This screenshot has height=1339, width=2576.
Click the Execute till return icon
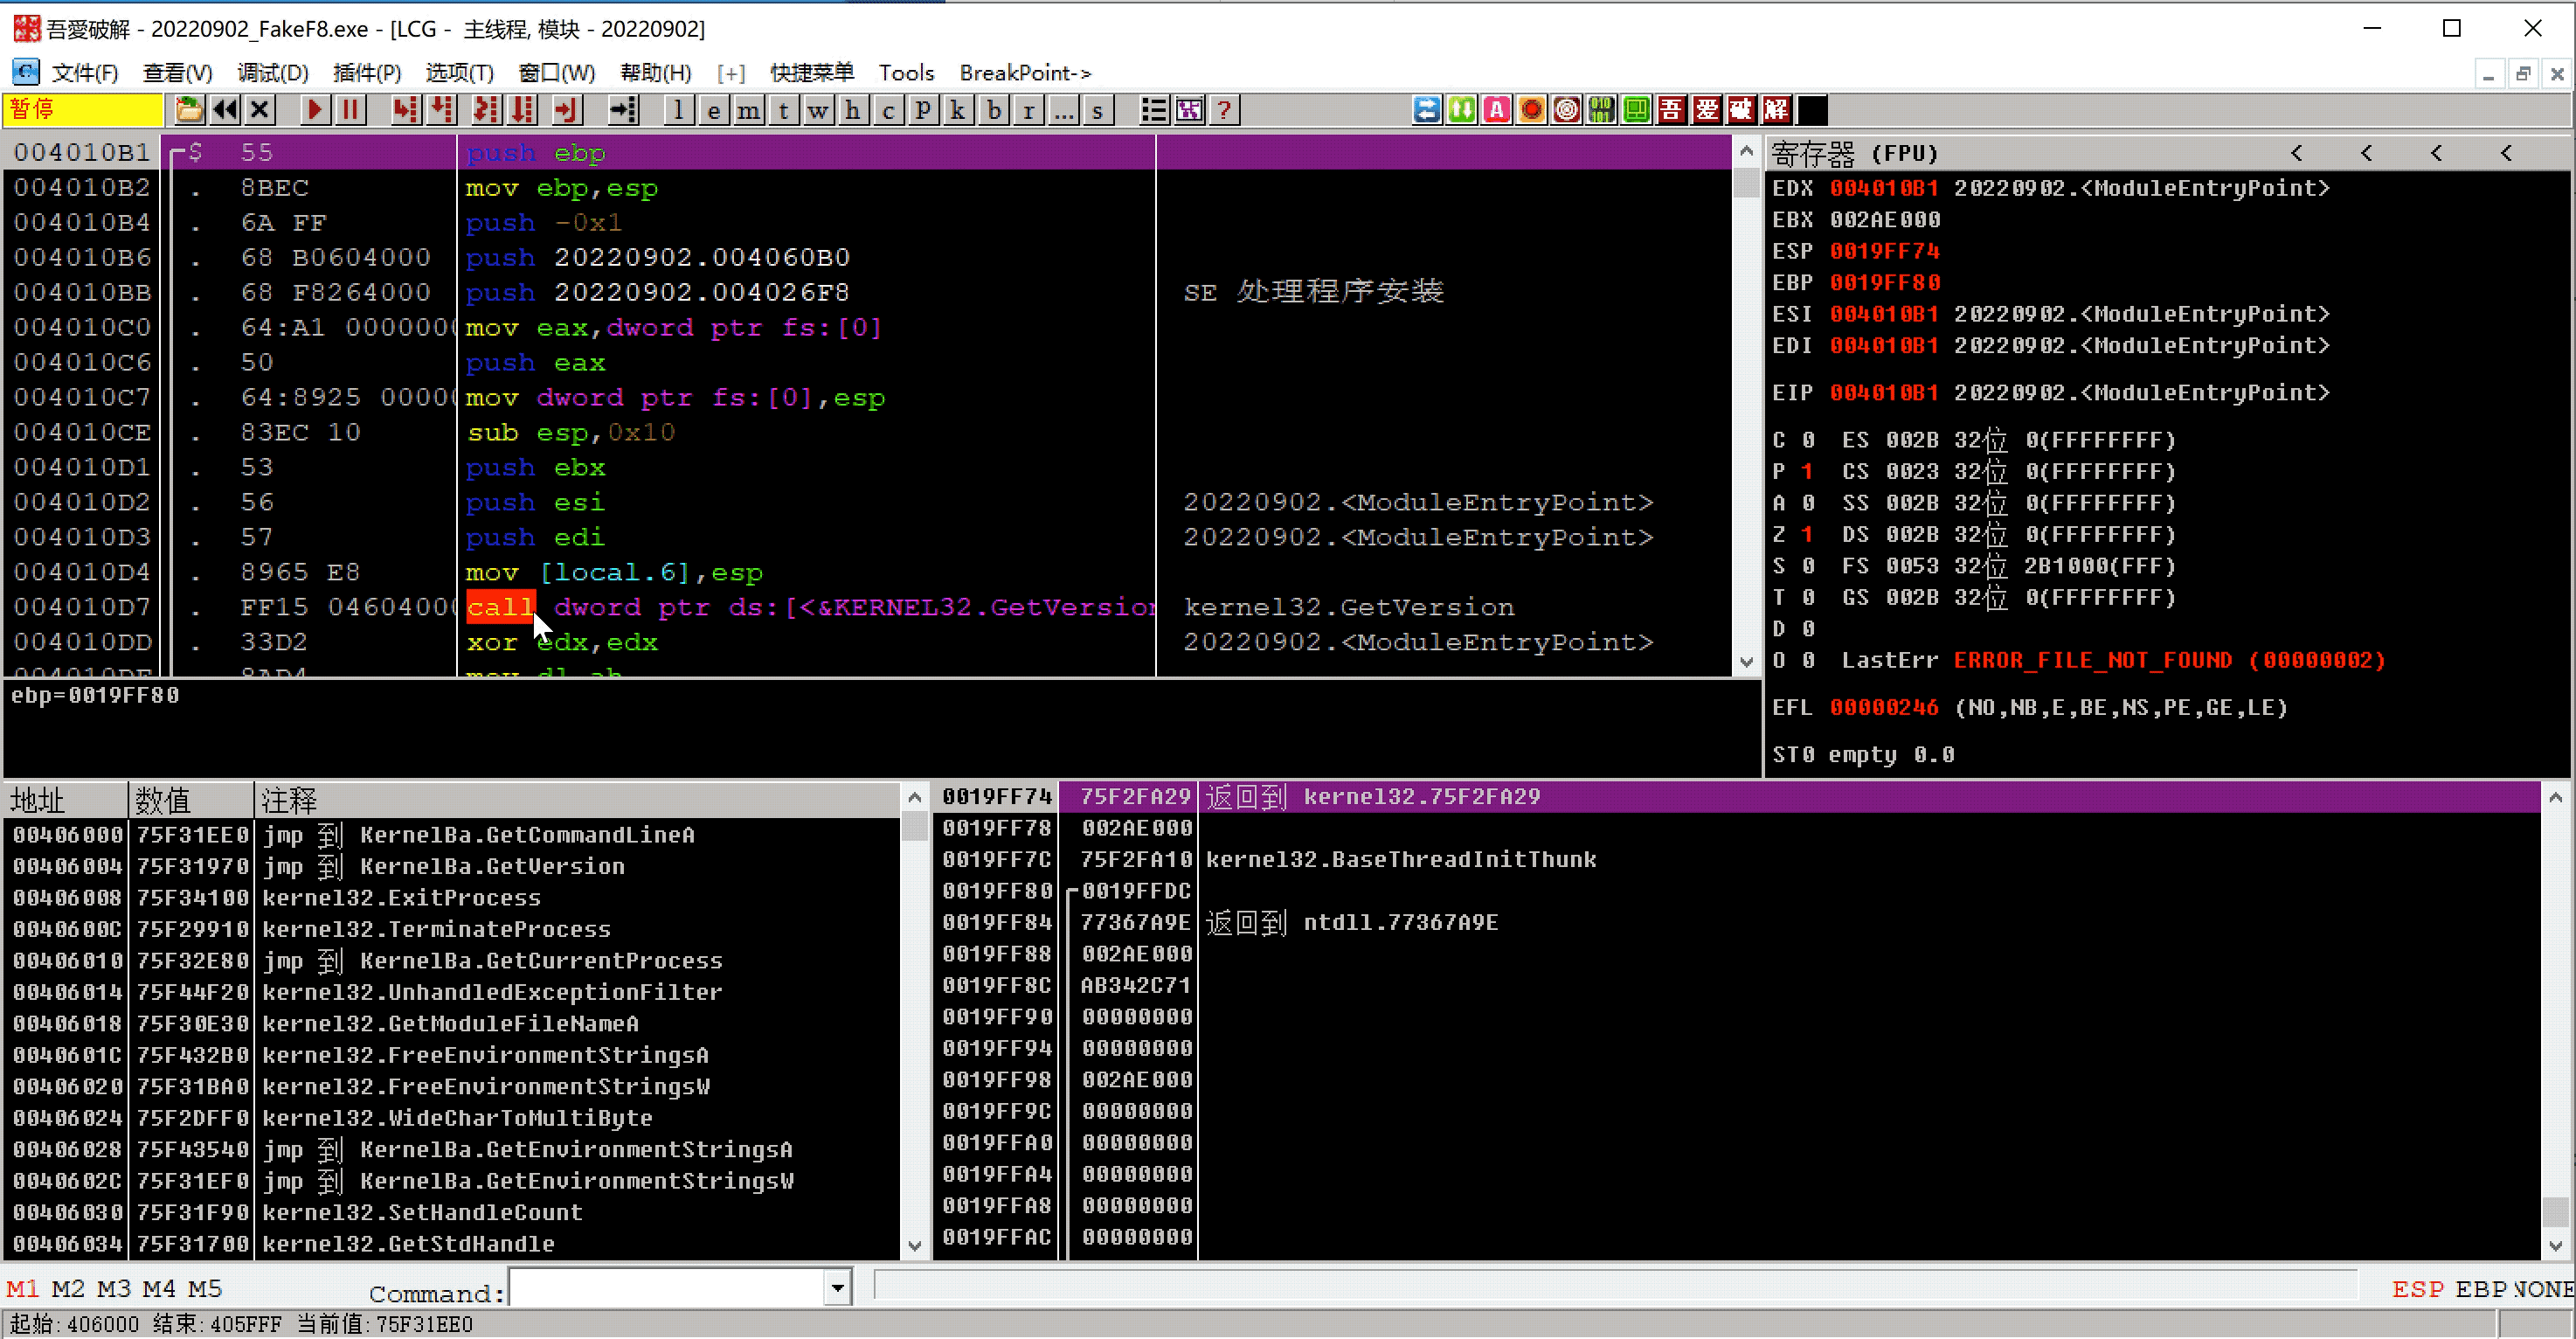point(566,110)
